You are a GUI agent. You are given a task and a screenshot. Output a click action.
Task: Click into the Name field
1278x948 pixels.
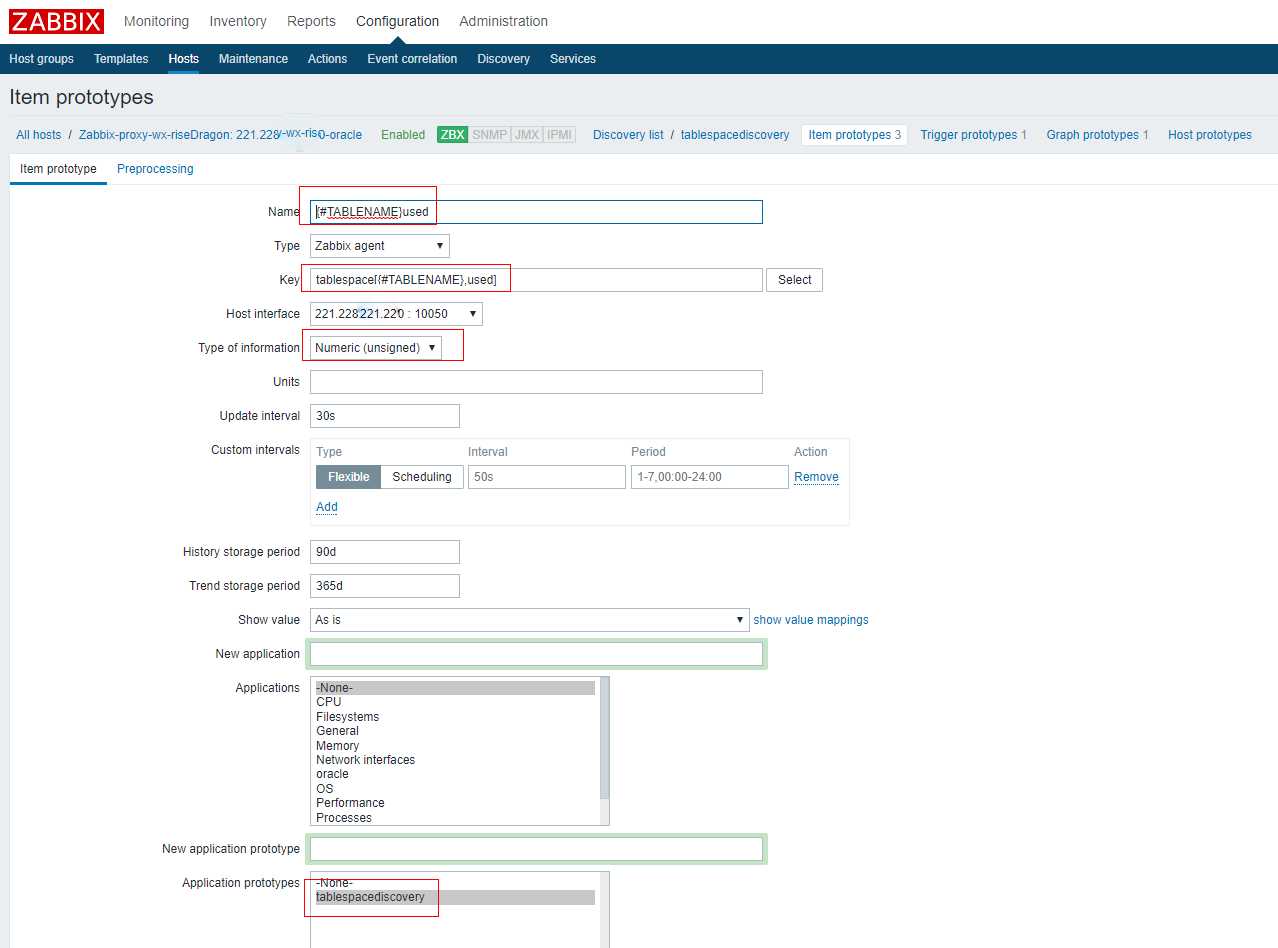pos(536,212)
